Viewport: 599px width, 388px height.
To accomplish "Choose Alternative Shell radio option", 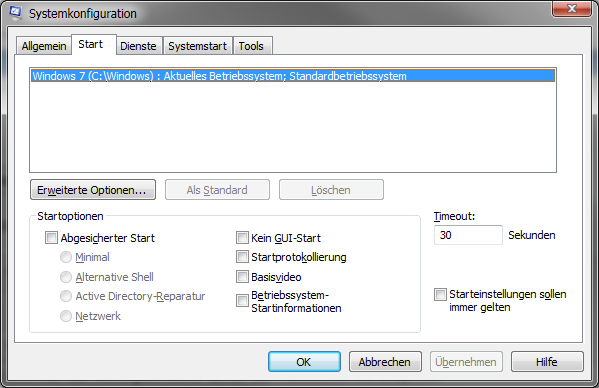I will pos(66,277).
